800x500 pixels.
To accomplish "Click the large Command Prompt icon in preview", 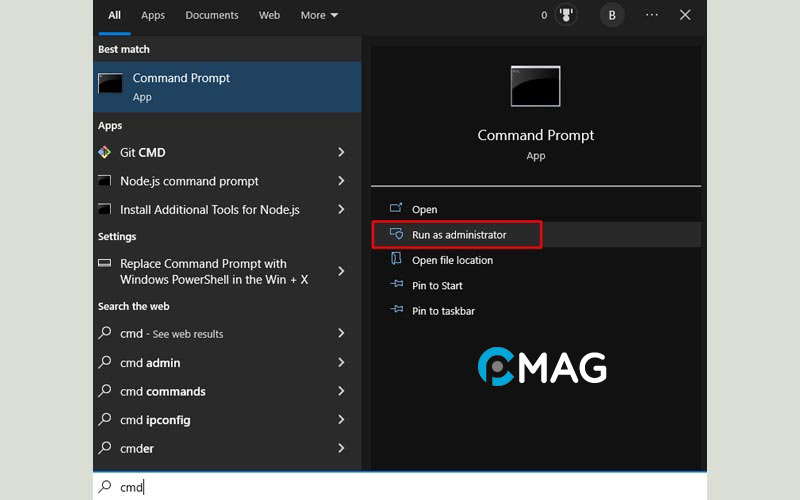I will pyautogui.click(x=535, y=87).
